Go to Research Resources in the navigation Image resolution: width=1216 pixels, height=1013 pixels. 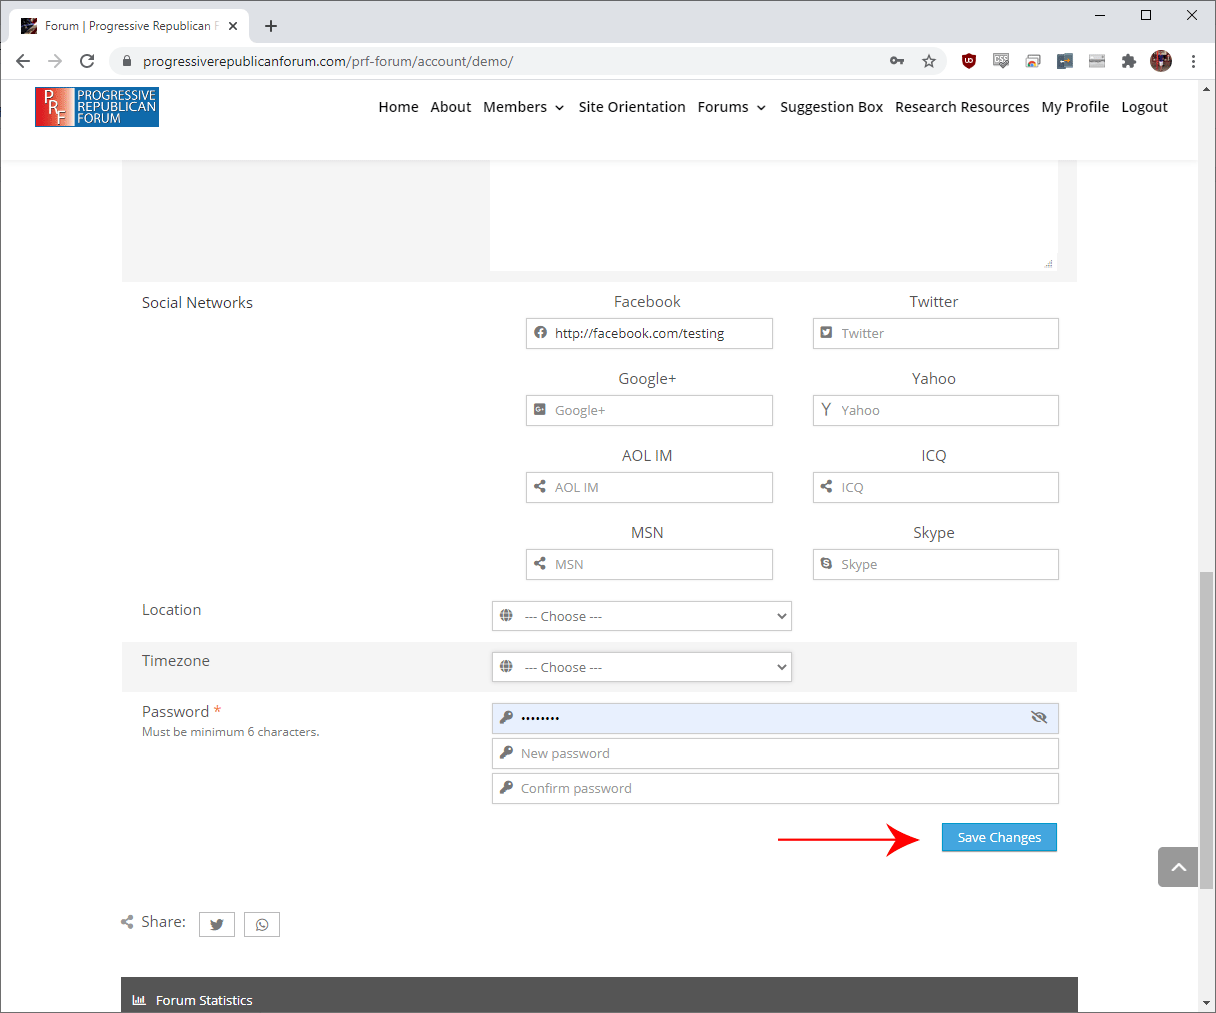[x=961, y=107]
